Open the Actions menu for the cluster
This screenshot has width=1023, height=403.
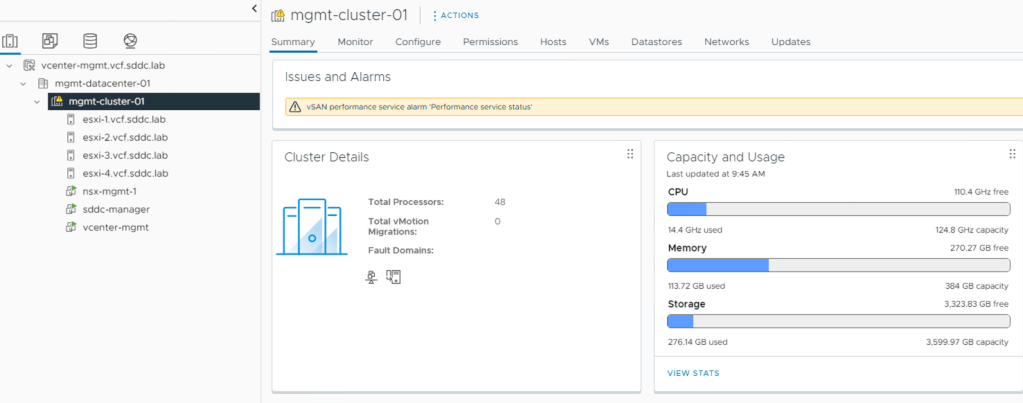click(456, 15)
